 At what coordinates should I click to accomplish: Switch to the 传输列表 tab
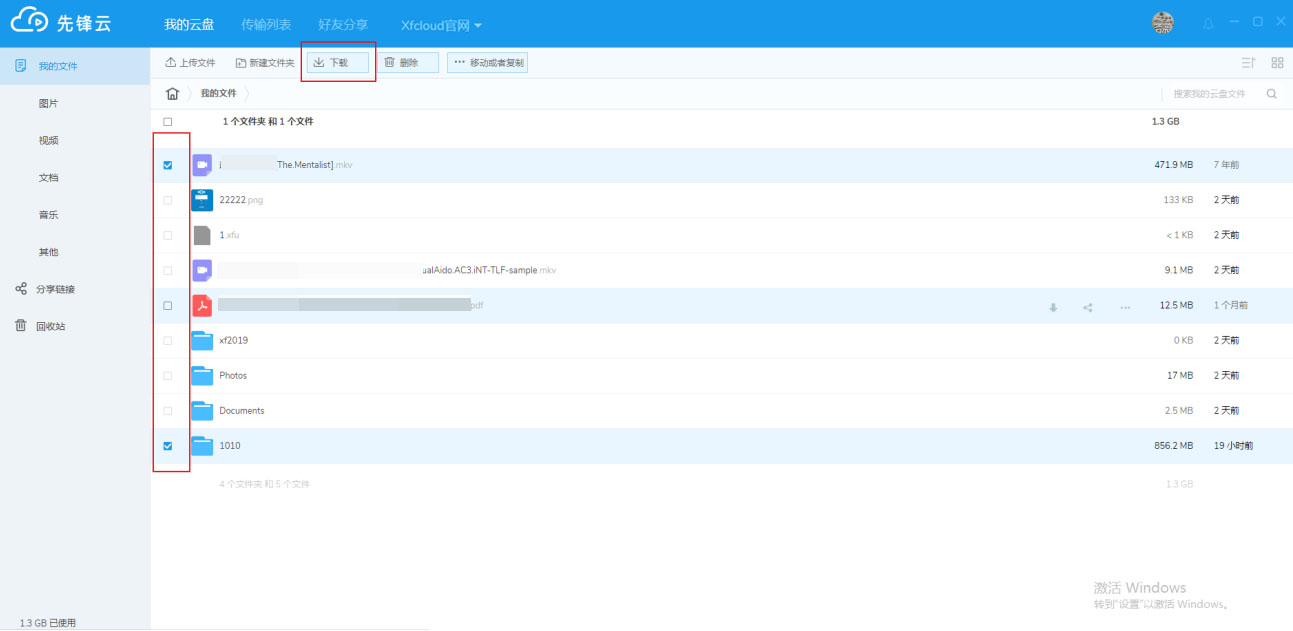pyautogui.click(x=266, y=24)
